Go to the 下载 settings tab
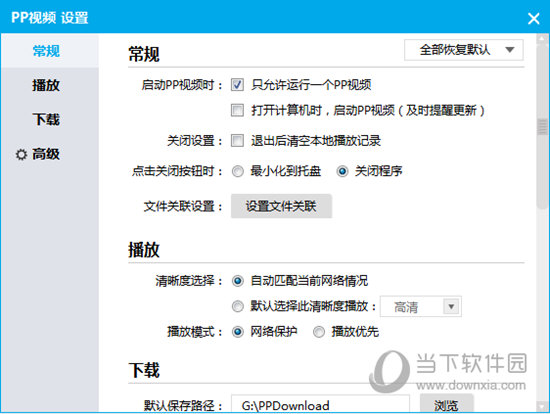The height and width of the screenshot is (414, 550). (46, 119)
